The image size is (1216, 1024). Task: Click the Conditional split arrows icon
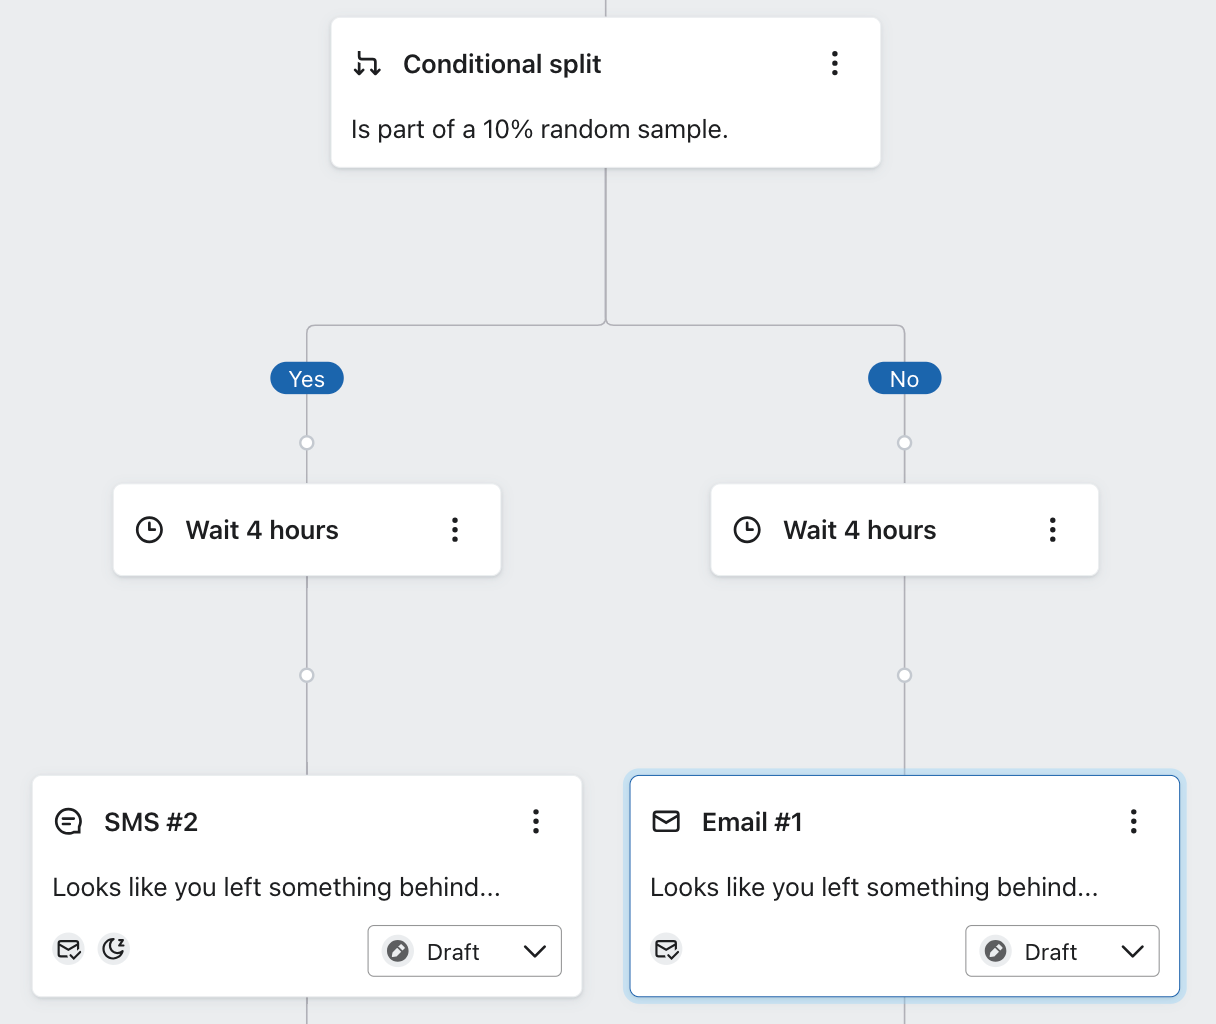[367, 63]
